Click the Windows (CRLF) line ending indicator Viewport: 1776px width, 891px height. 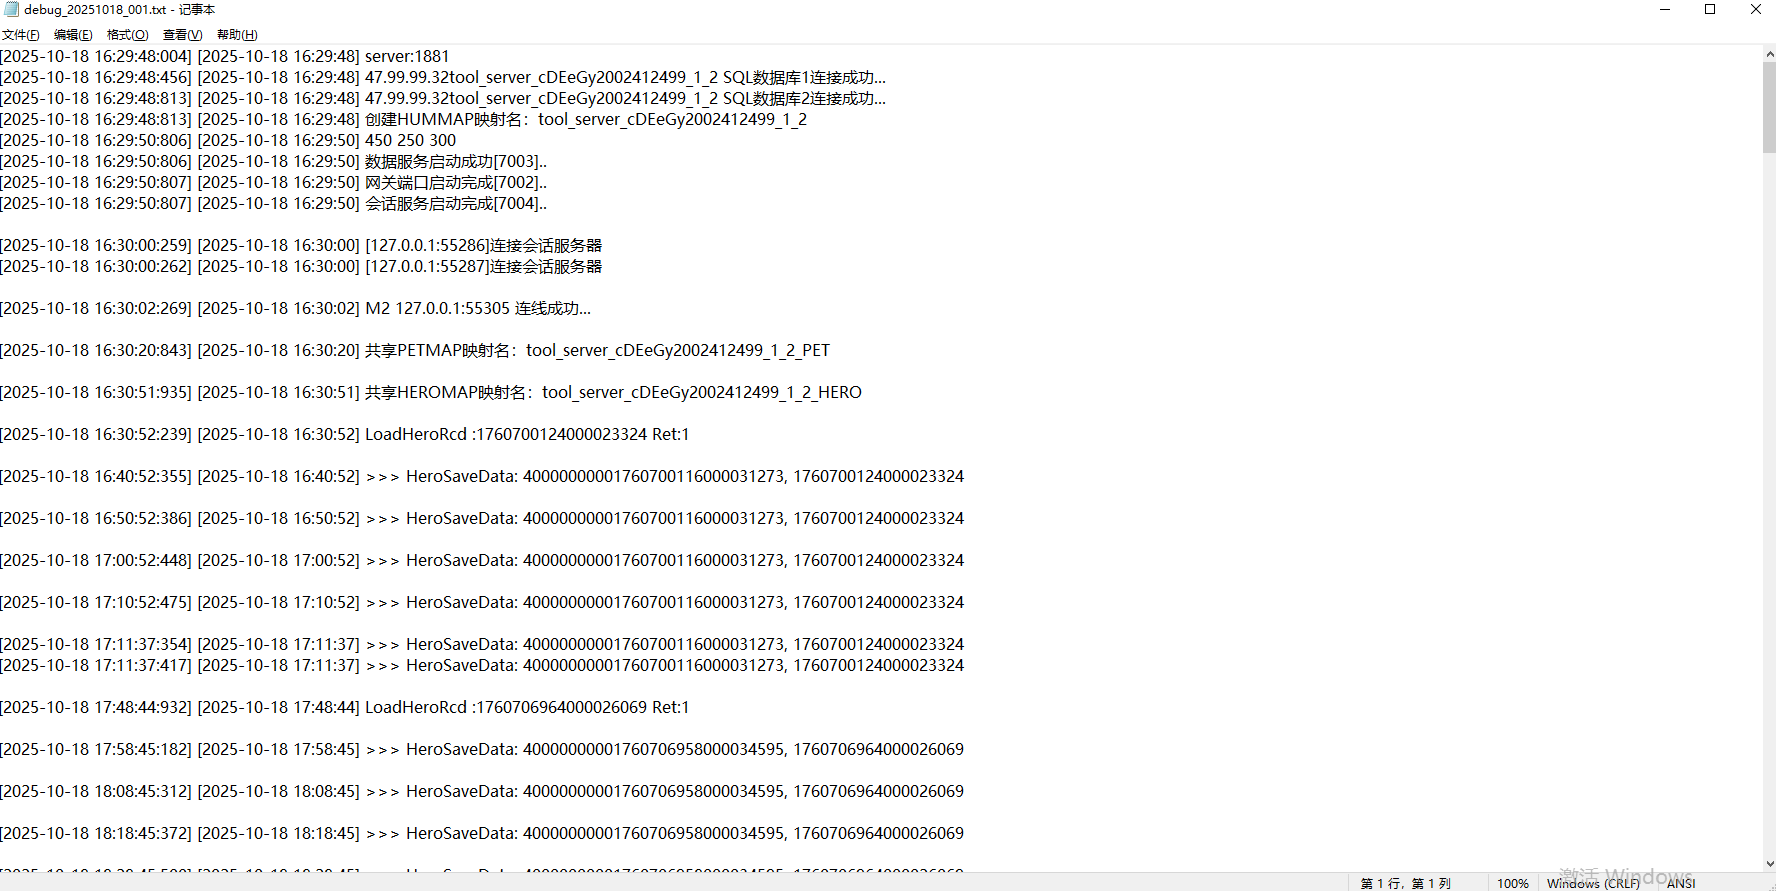(1593, 883)
